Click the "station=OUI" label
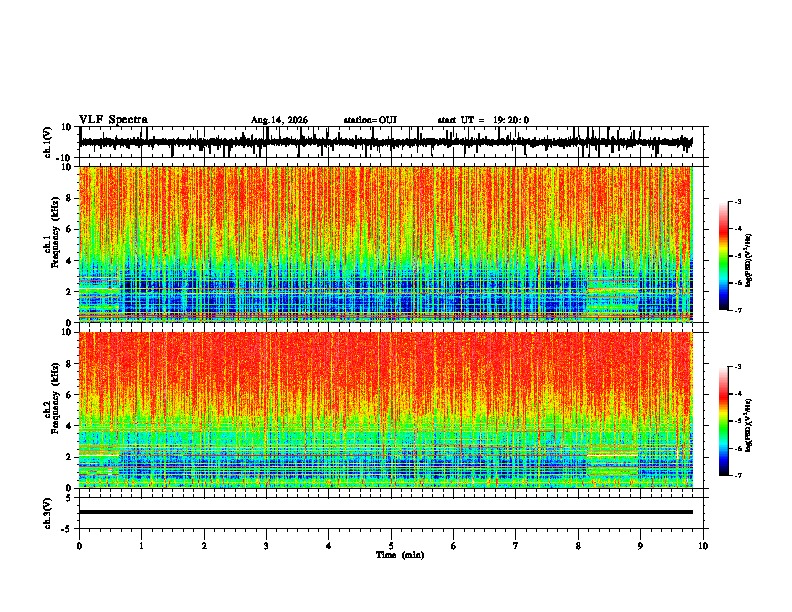 coord(370,120)
